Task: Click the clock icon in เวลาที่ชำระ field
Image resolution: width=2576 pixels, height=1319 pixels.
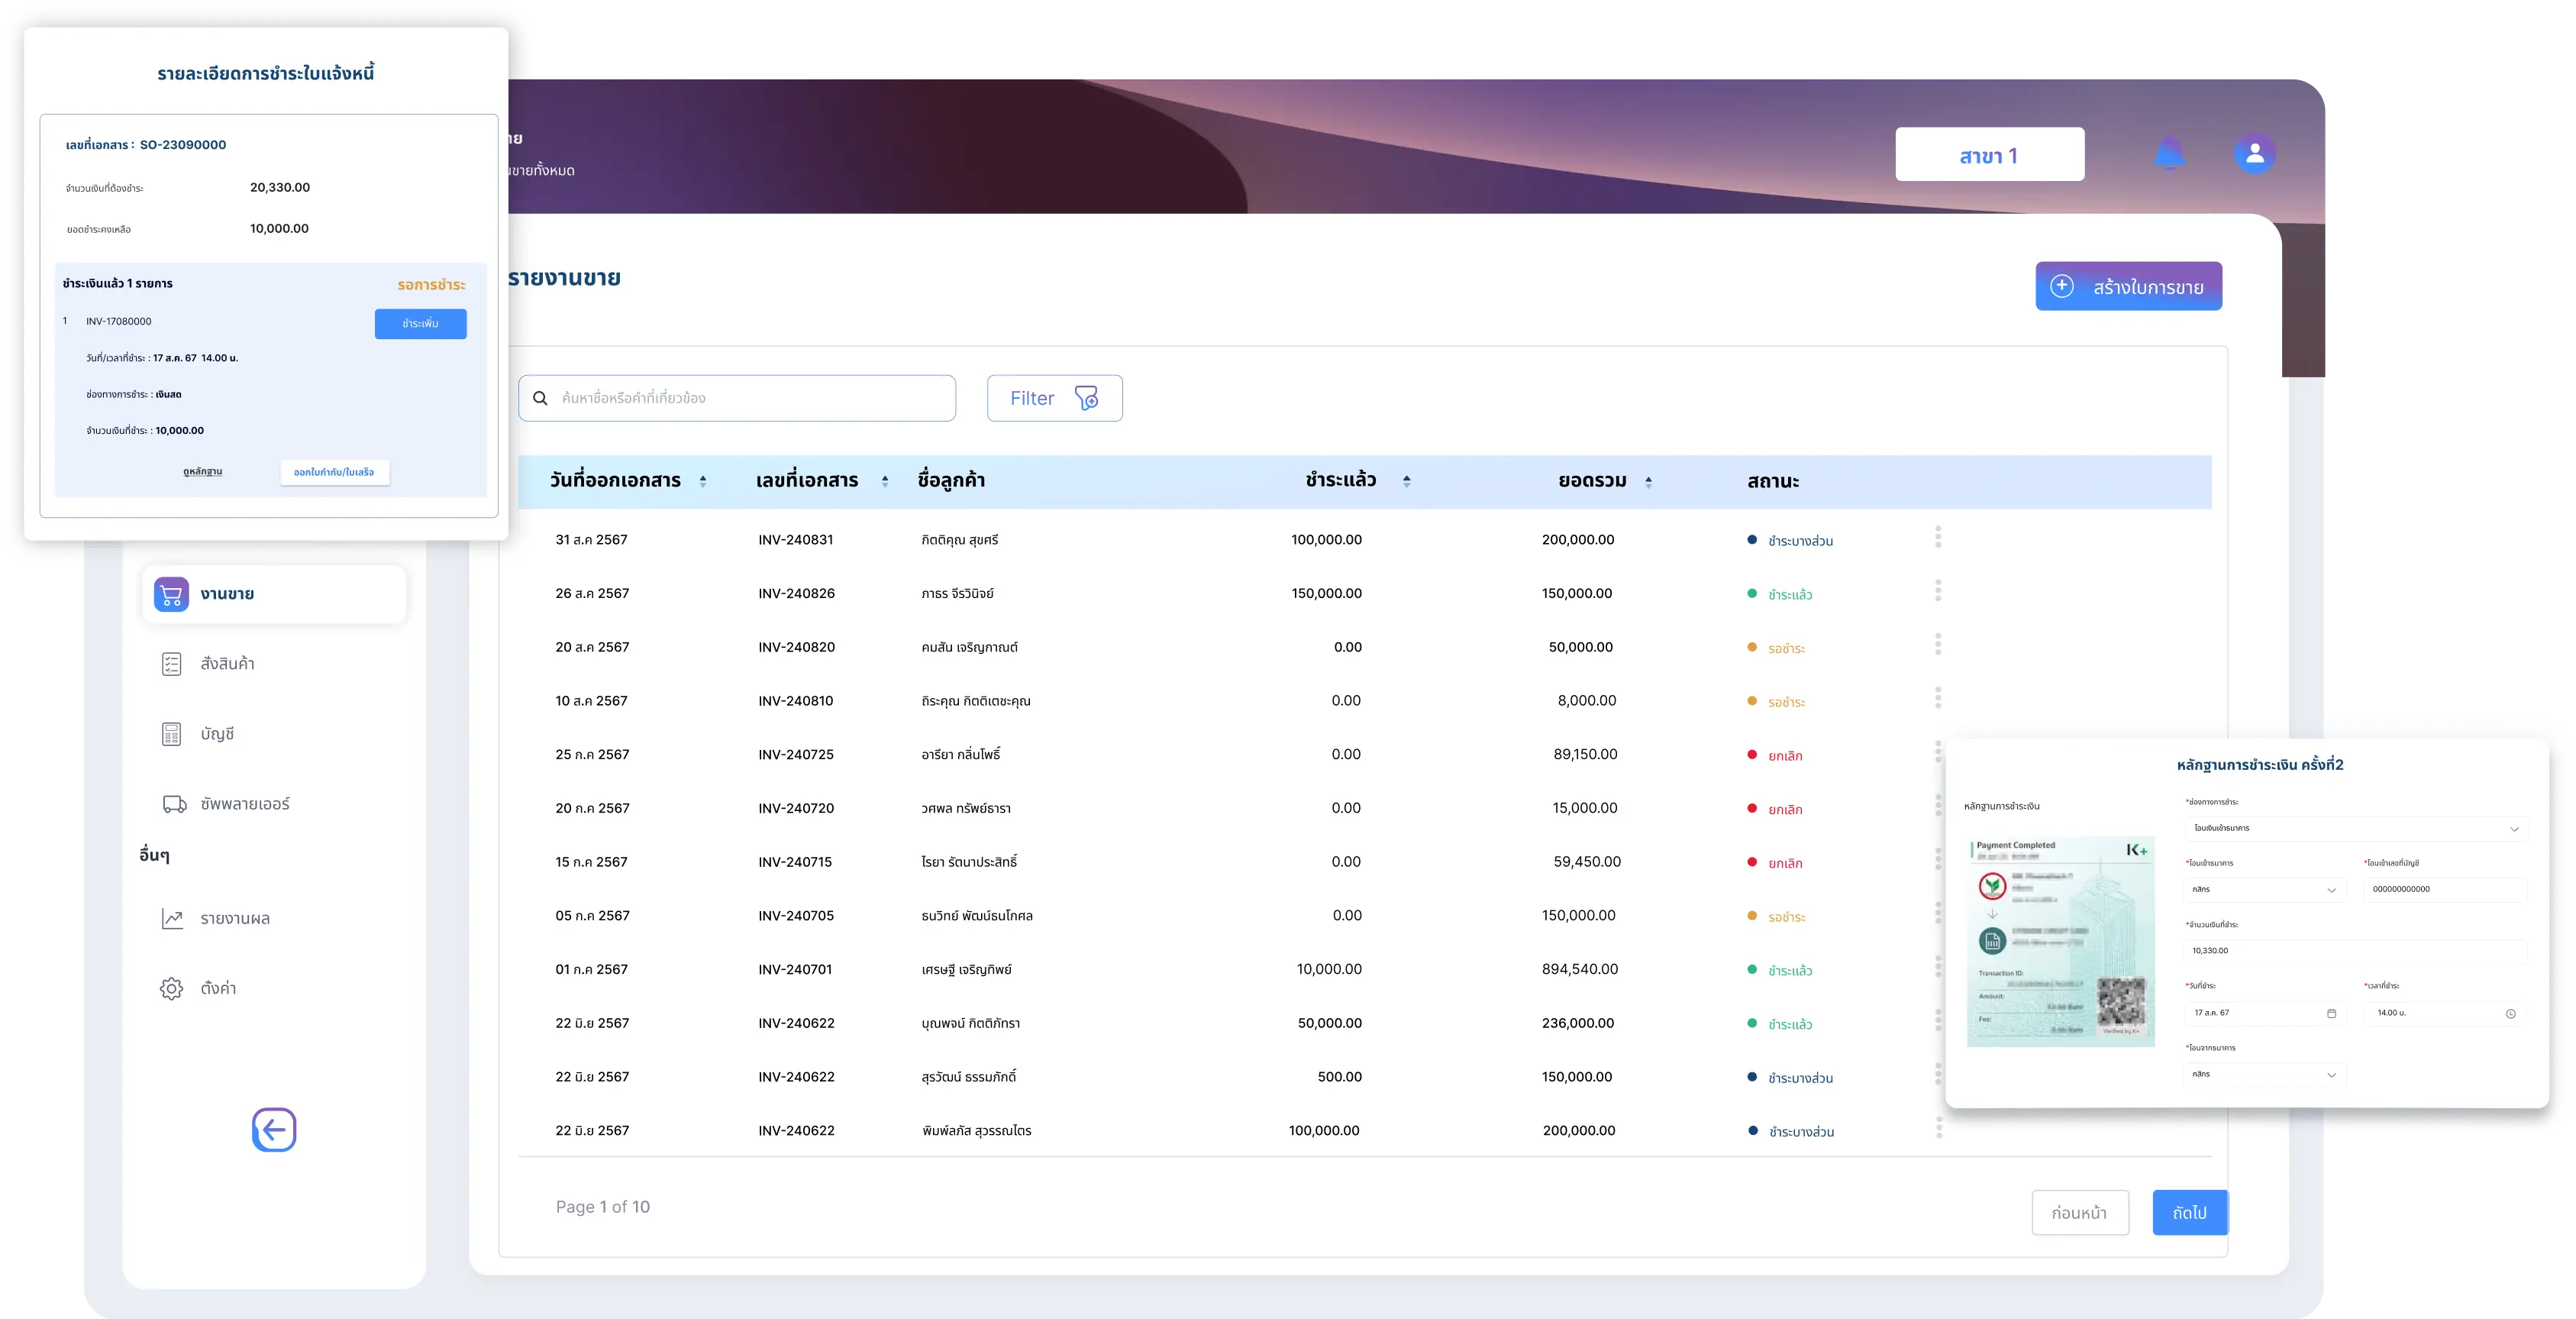Action: [x=2510, y=1013]
